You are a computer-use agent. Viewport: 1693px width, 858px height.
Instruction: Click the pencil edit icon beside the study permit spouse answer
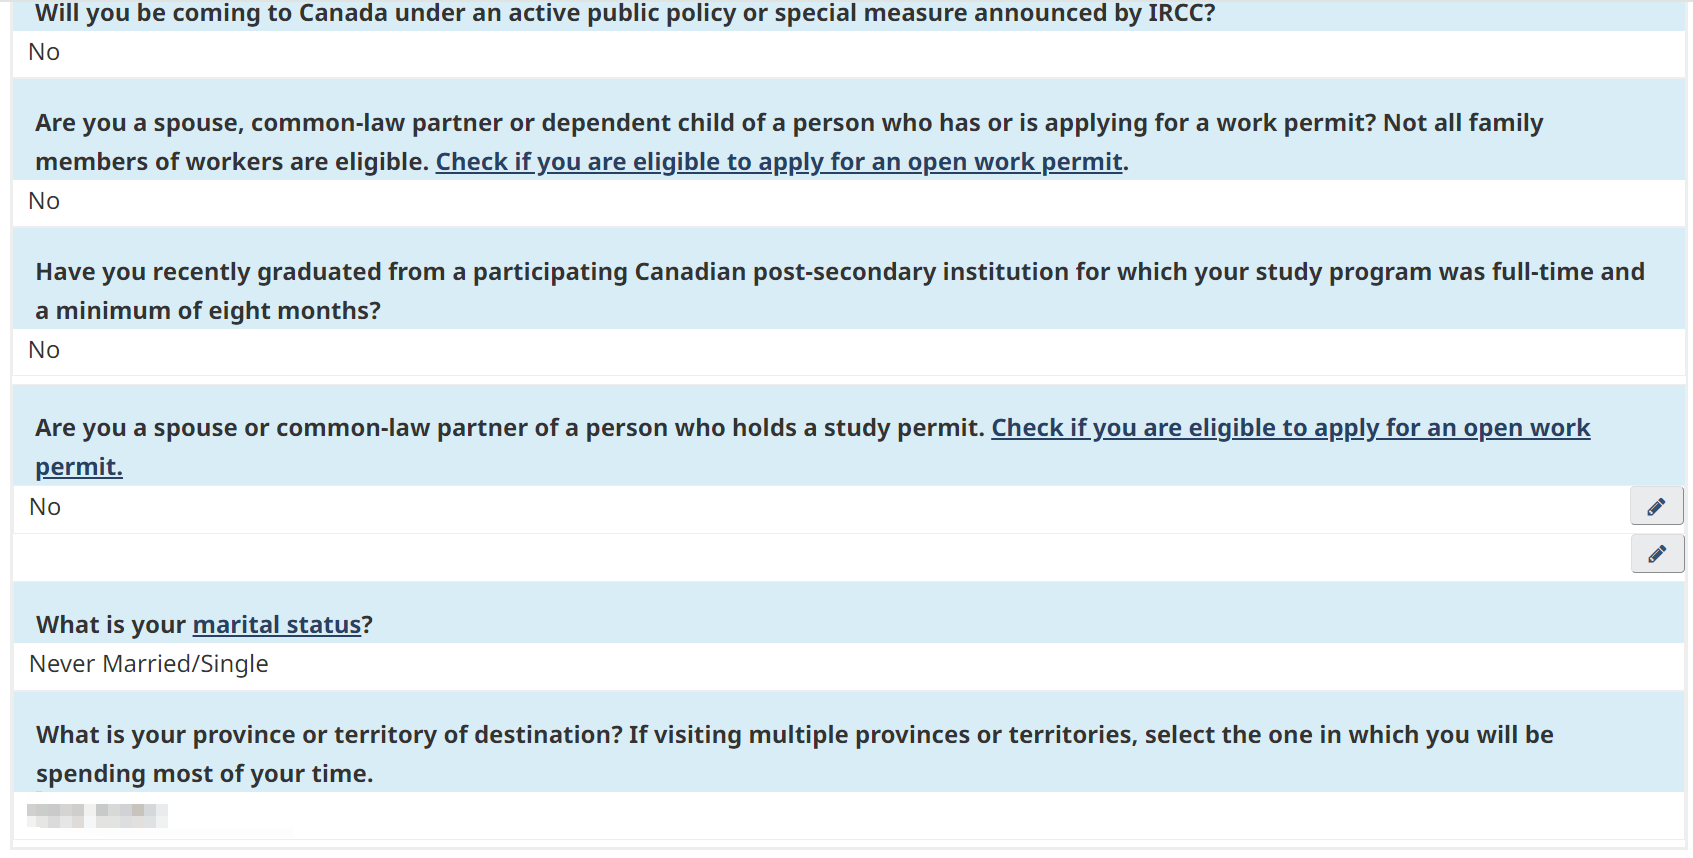pyautogui.click(x=1656, y=507)
